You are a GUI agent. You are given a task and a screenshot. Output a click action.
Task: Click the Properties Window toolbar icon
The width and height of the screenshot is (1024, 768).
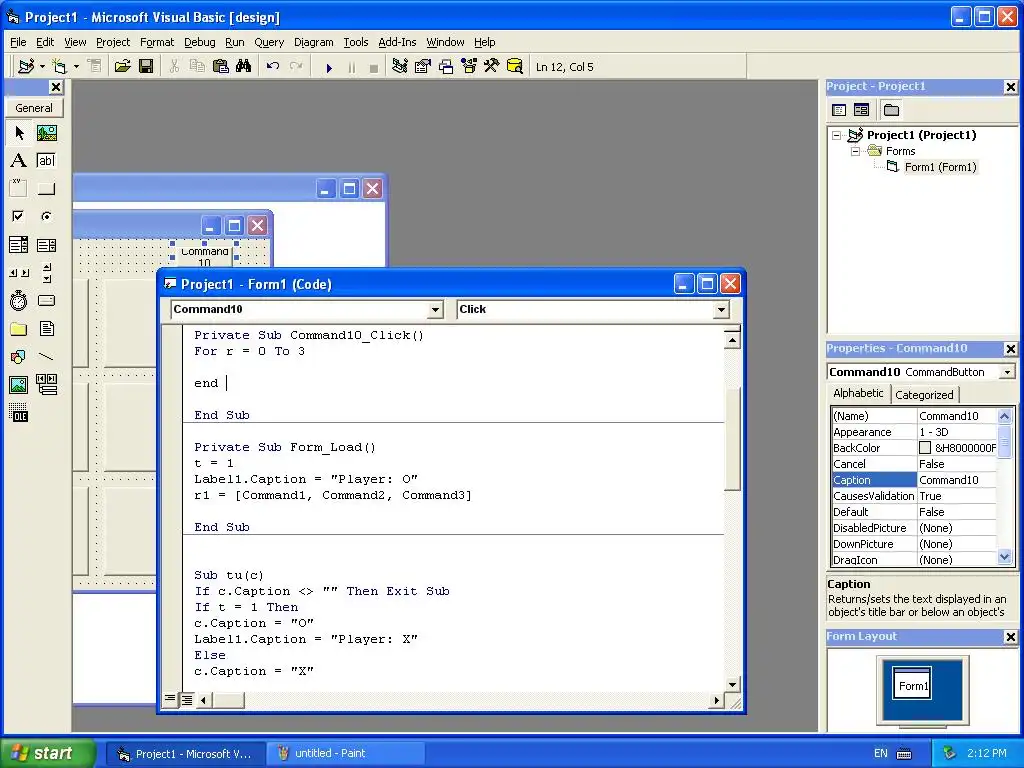(423, 66)
